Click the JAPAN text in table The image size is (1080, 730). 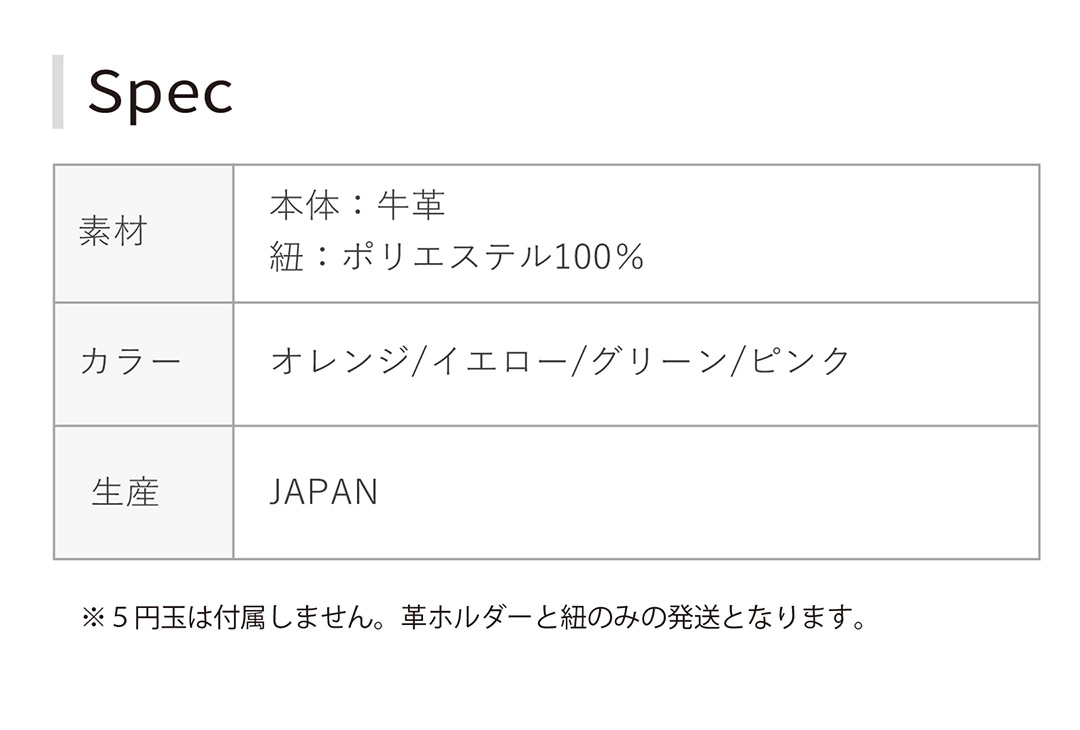tap(324, 493)
